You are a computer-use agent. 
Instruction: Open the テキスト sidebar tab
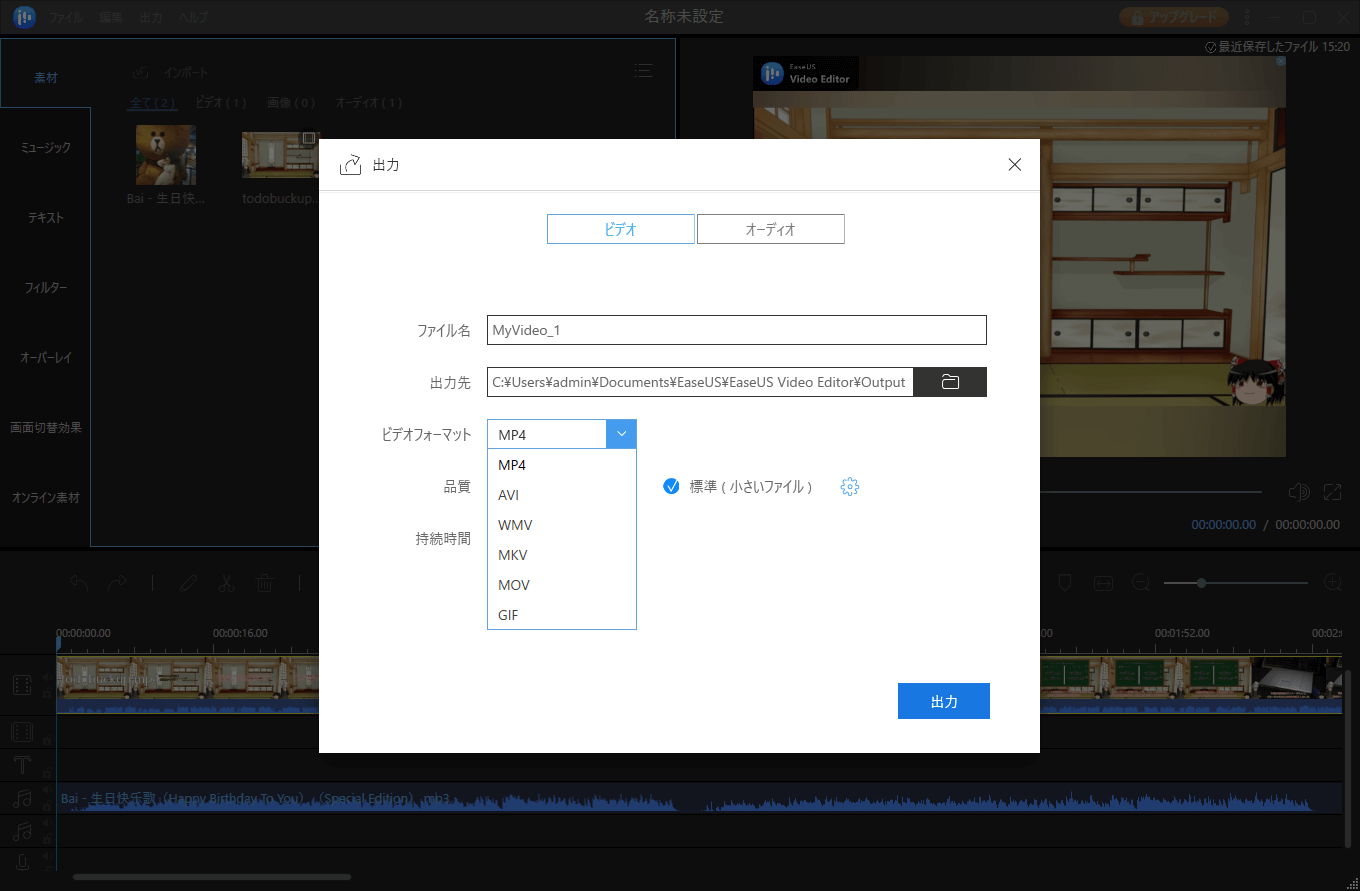(45, 217)
